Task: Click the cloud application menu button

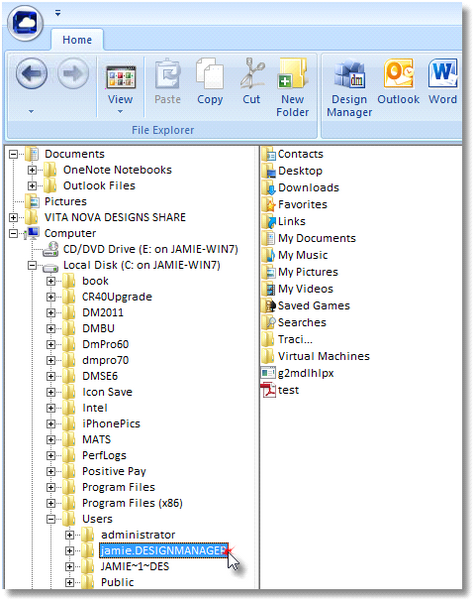Action: (x=25, y=23)
